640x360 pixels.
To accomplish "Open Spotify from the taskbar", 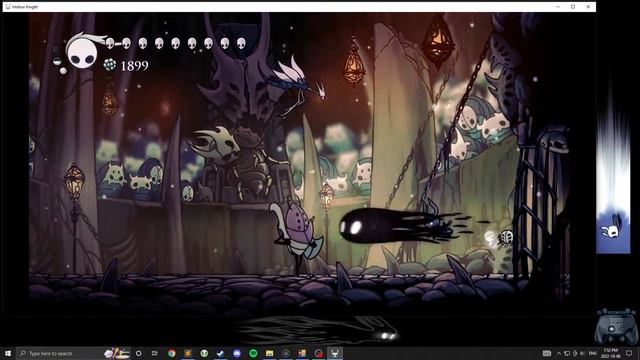I will click(253, 353).
